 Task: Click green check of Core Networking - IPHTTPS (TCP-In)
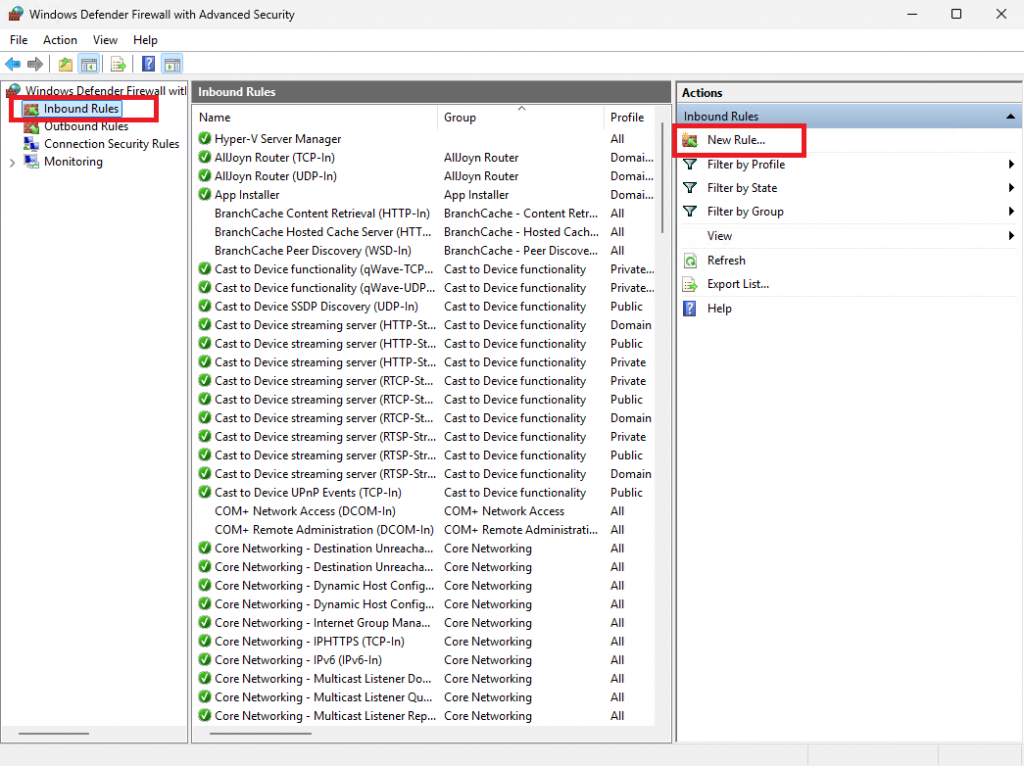(204, 641)
